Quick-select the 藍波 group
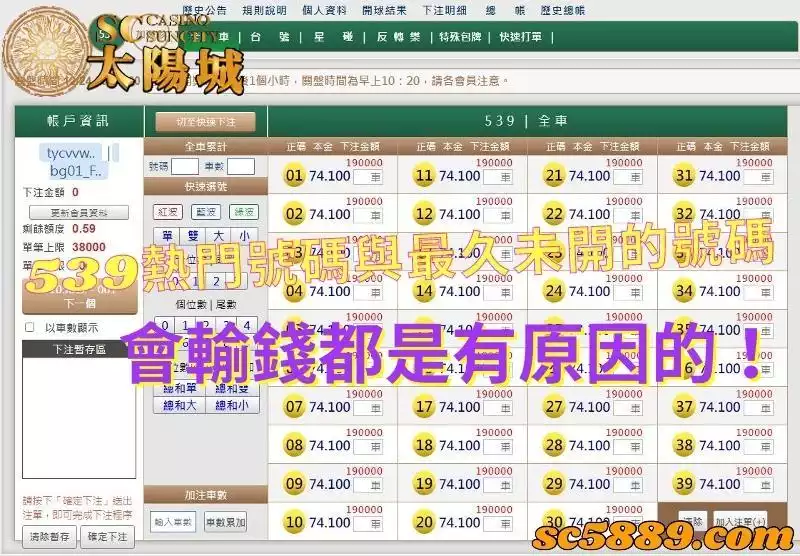Viewport: 800px width, 556px height. pos(206,212)
